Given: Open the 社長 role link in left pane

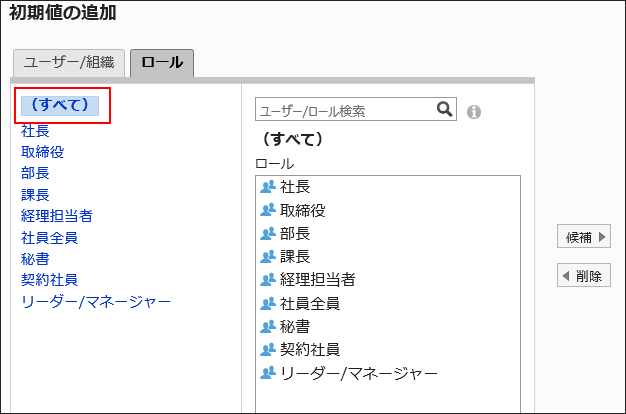Looking at the screenshot, I should point(35,131).
